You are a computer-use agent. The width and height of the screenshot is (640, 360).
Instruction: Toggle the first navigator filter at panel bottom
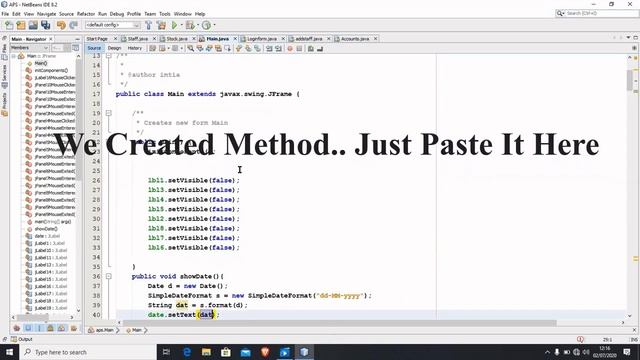click(x=17, y=328)
